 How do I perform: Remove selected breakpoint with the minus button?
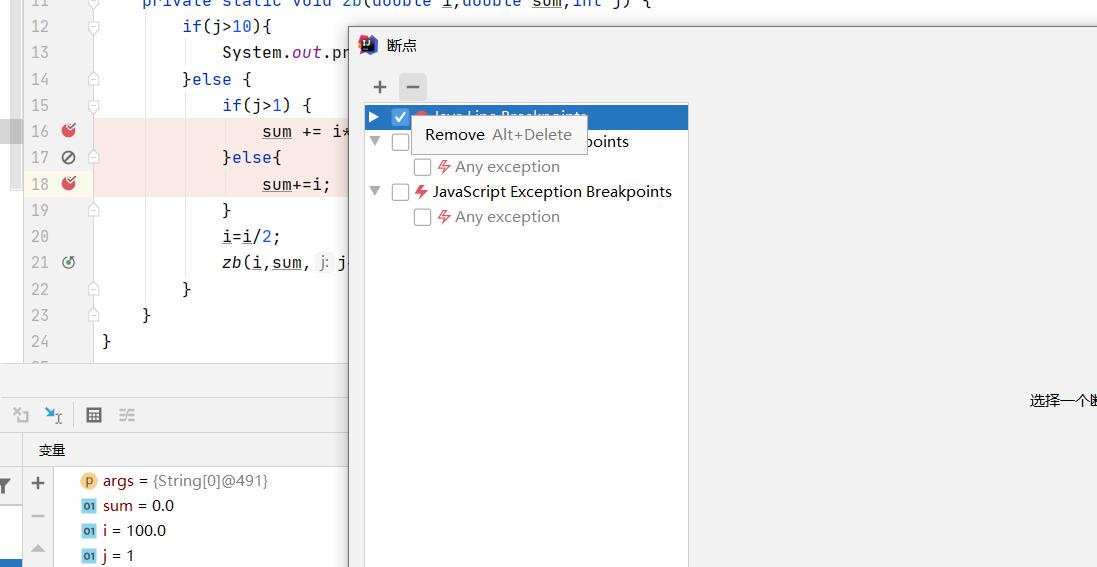413,87
